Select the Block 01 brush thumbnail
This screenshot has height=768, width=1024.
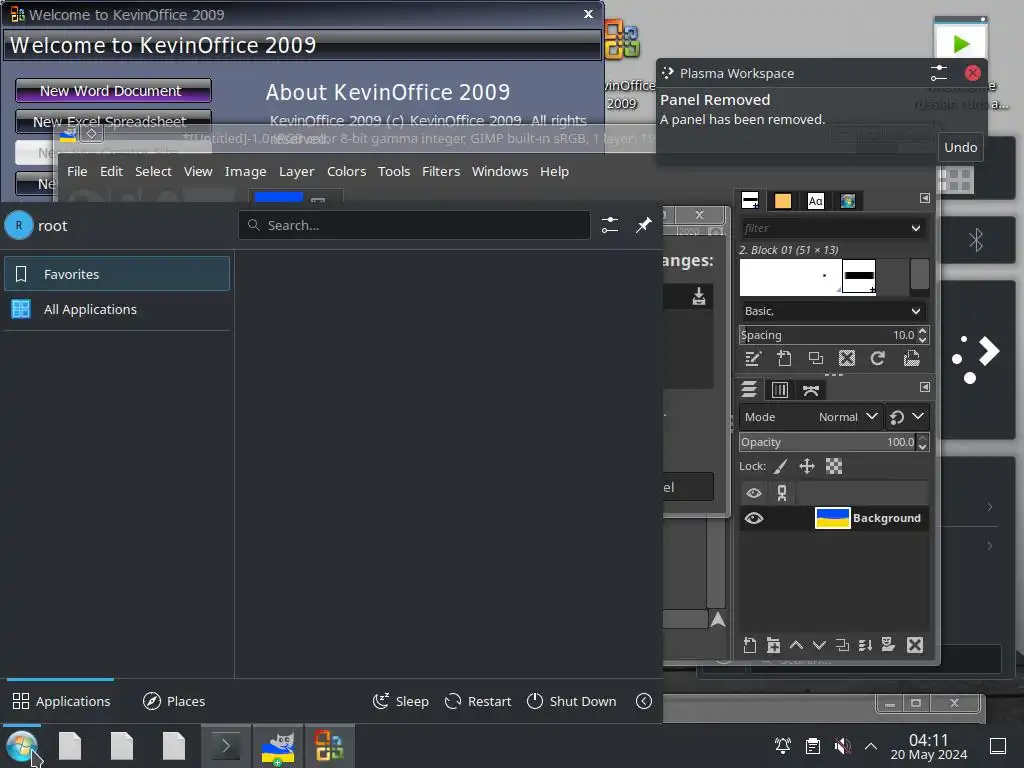pos(859,276)
